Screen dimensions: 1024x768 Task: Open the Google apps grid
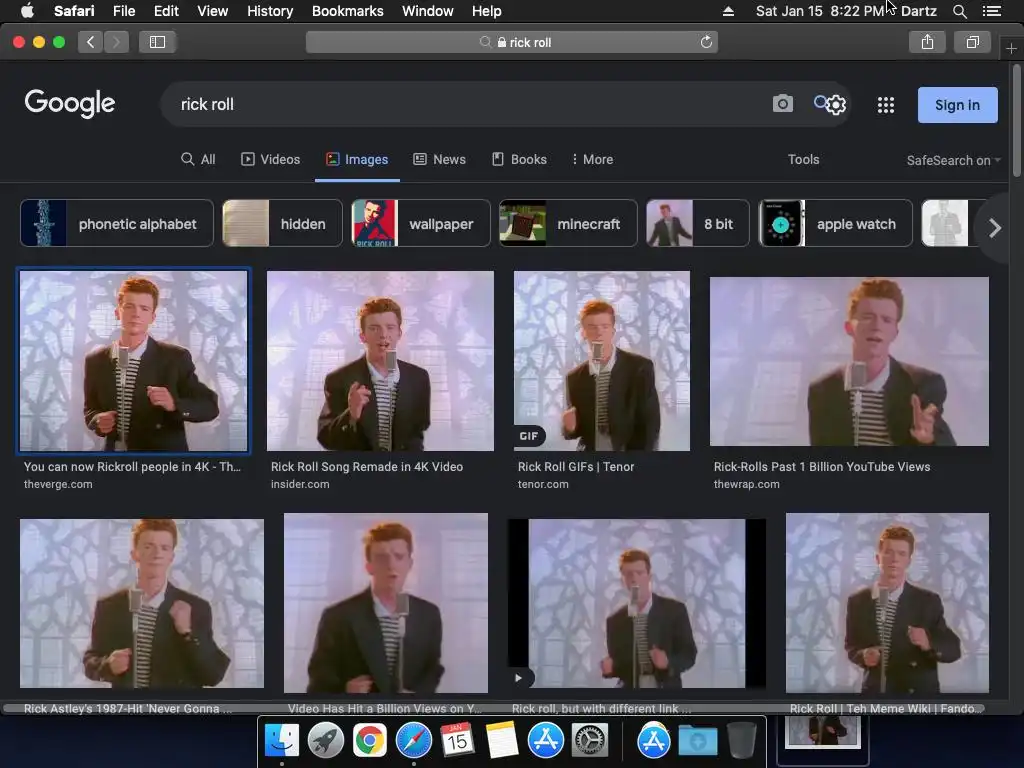click(886, 104)
